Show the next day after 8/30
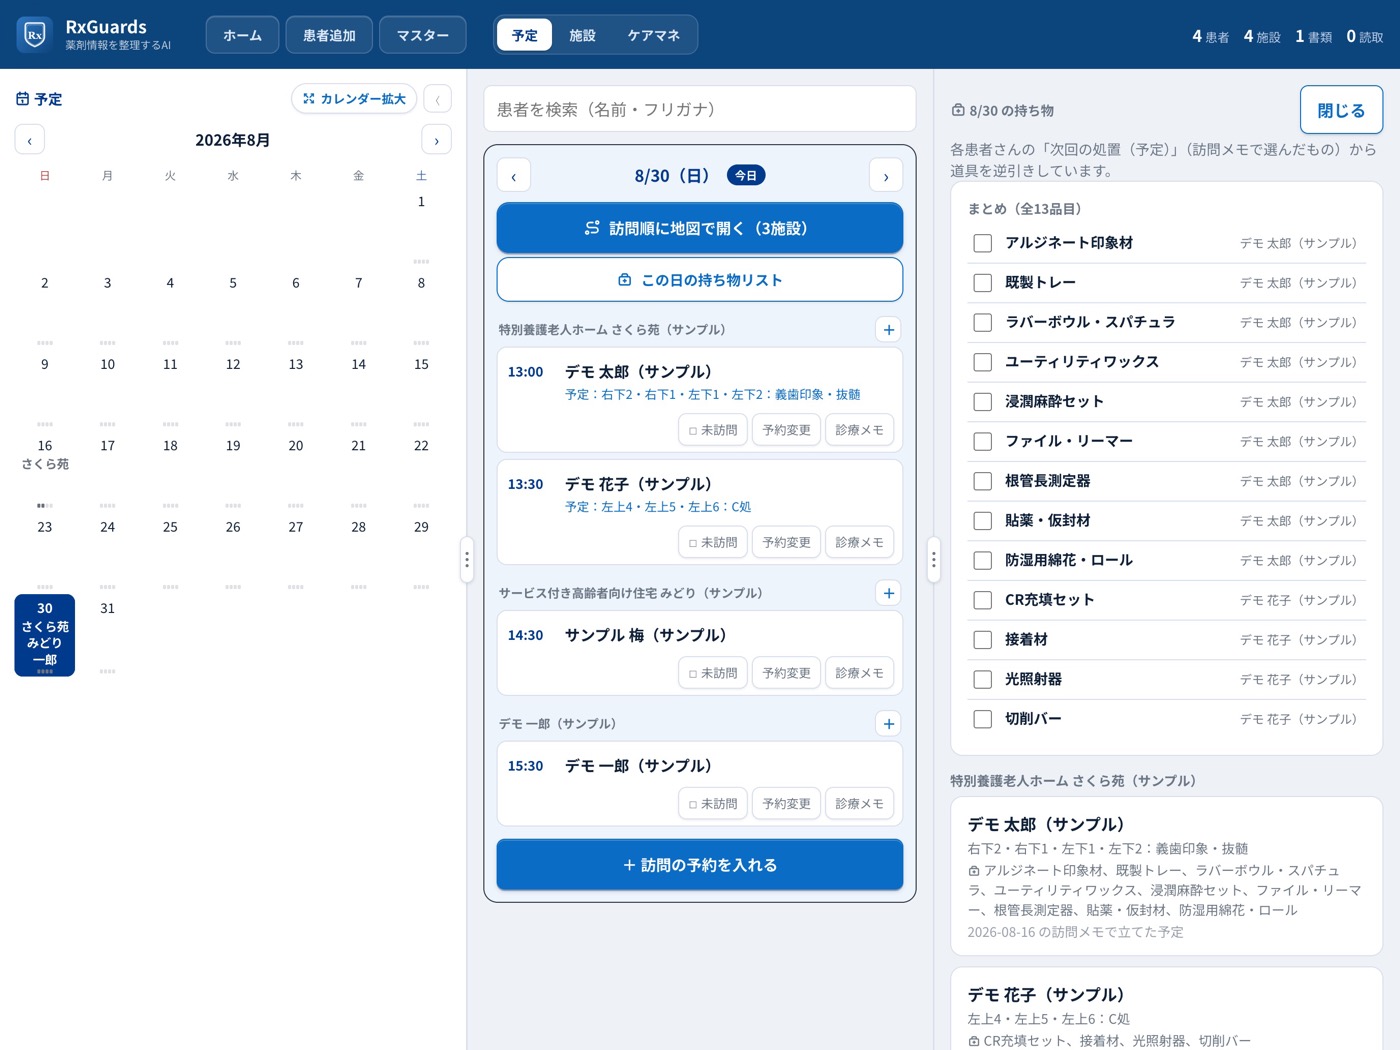The width and height of the screenshot is (1400, 1050). 886,176
